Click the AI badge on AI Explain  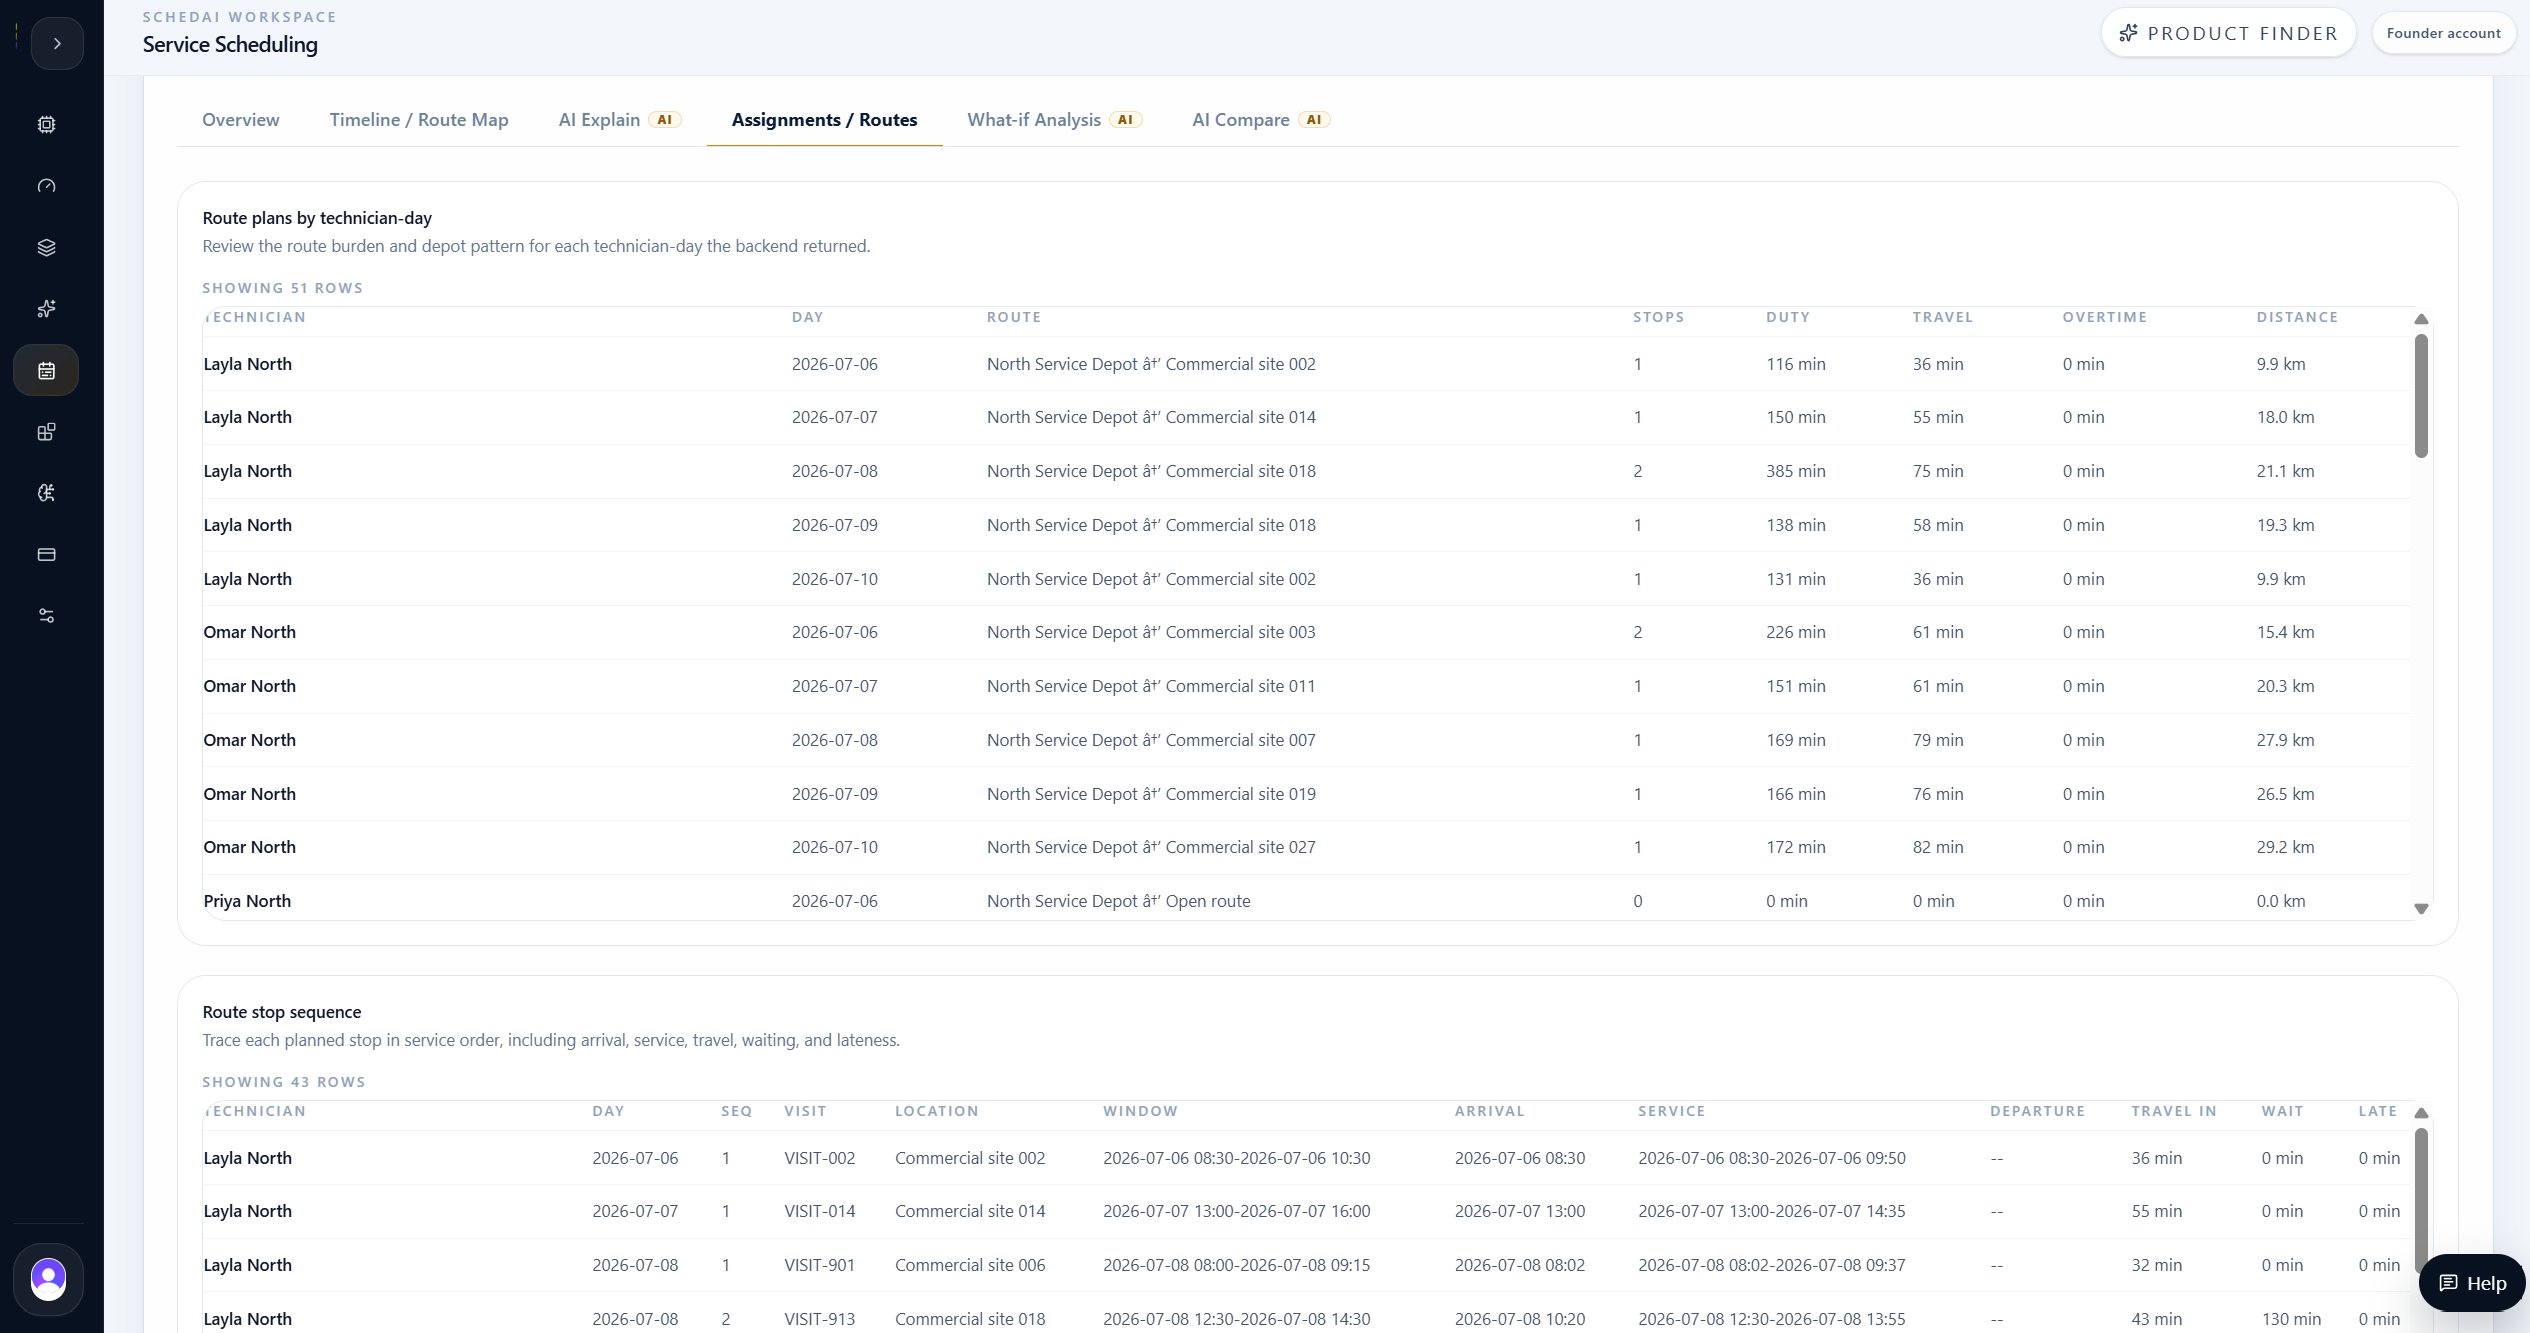665,120
